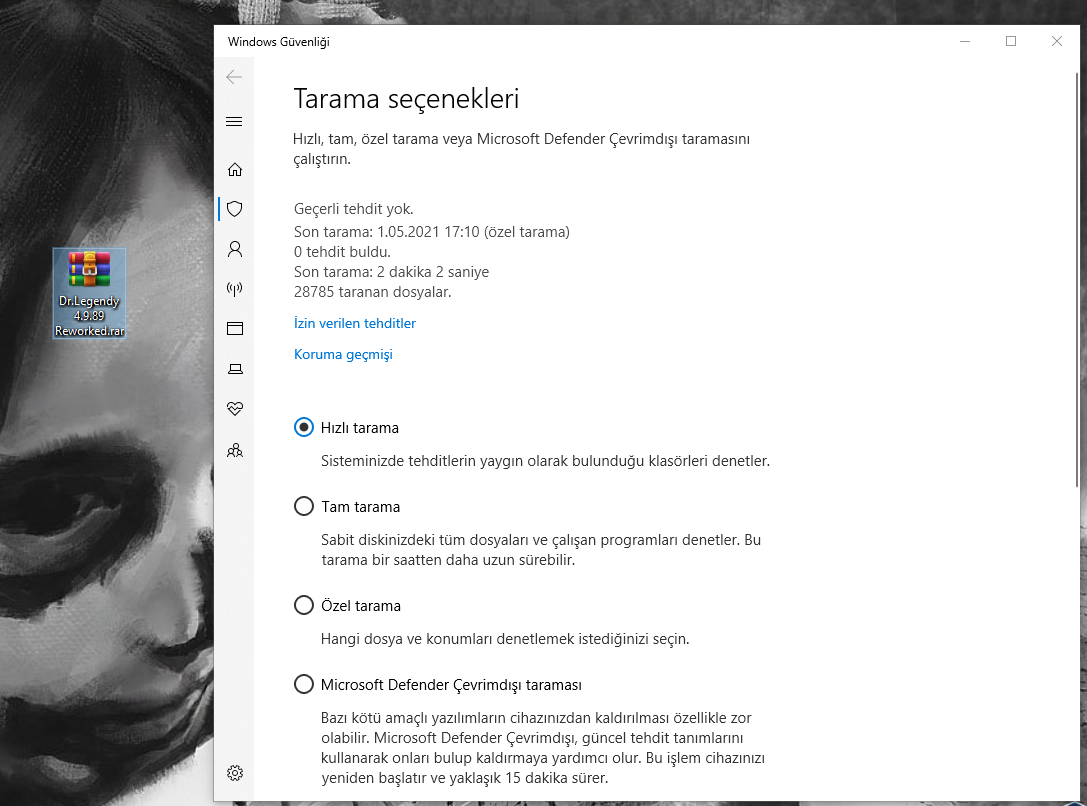Click the back arrow in Windows Güvenliği
Screen dimensions: 1087x806
coord(234,77)
